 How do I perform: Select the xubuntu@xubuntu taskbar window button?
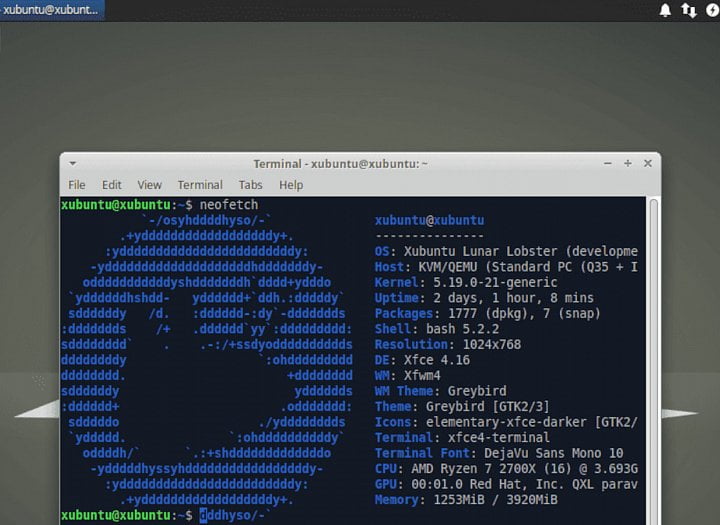[51, 10]
